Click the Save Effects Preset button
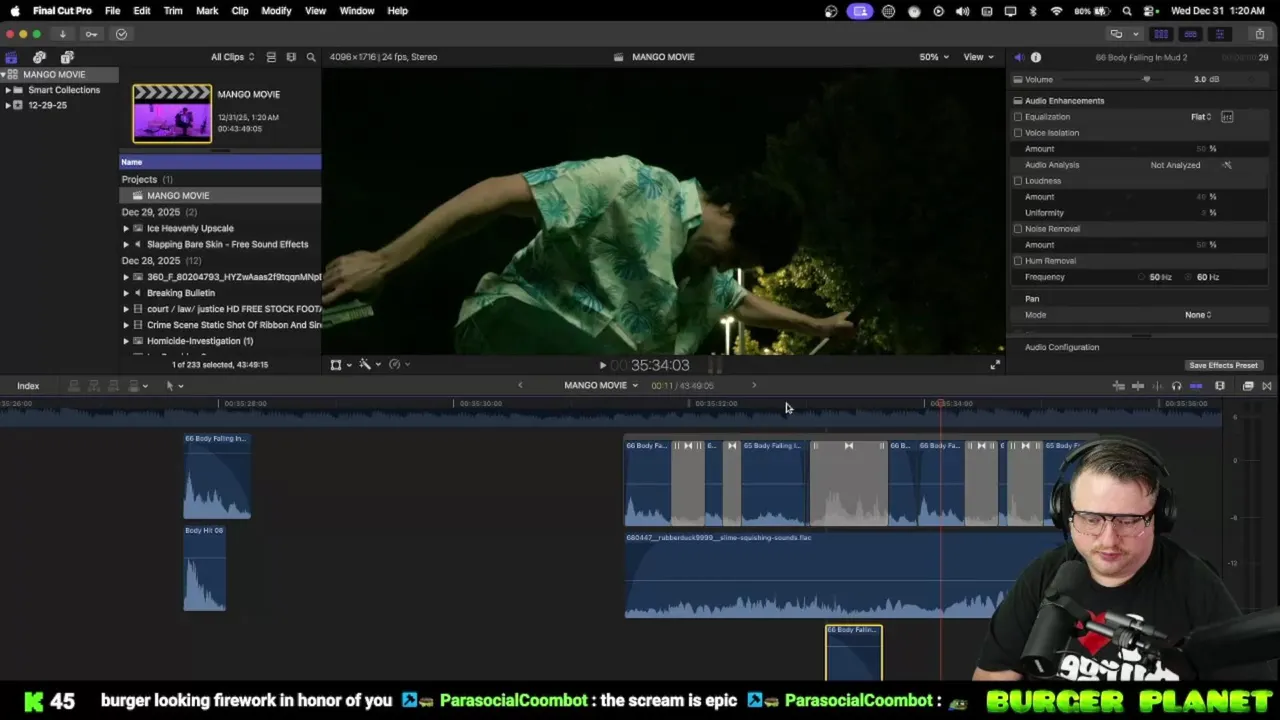This screenshot has width=1280, height=720. pyautogui.click(x=1223, y=366)
